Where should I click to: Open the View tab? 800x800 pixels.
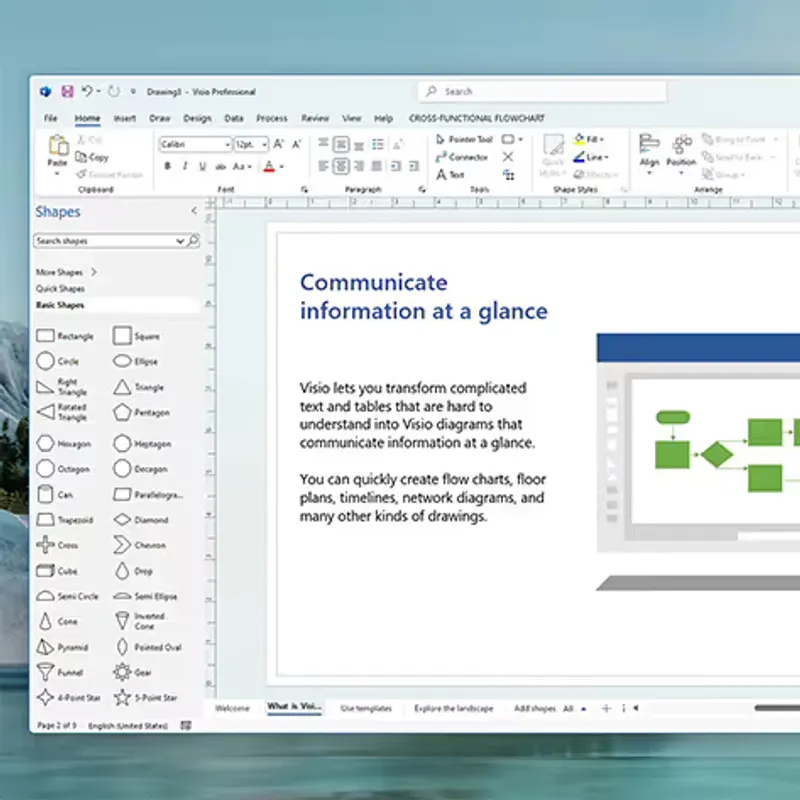pyautogui.click(x=352, y=118)
